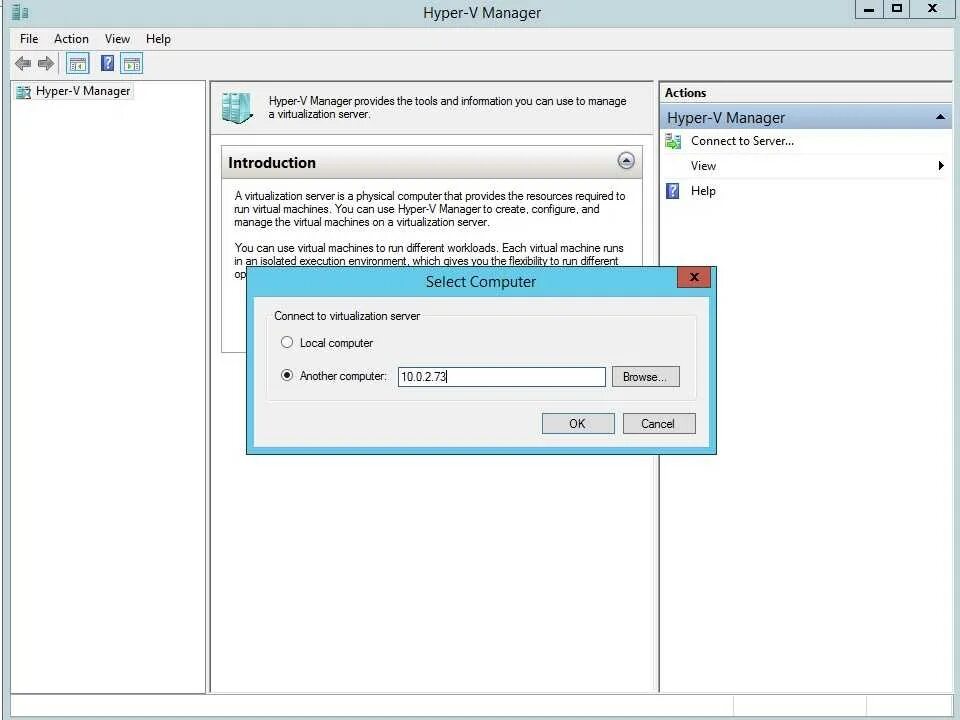
Task: Click Cancel in Select Computer dialog
Action: point(659,424)
